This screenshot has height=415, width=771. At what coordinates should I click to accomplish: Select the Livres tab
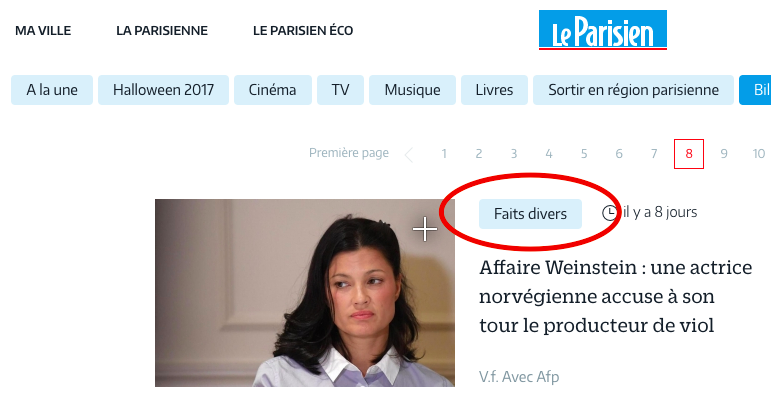494,90
